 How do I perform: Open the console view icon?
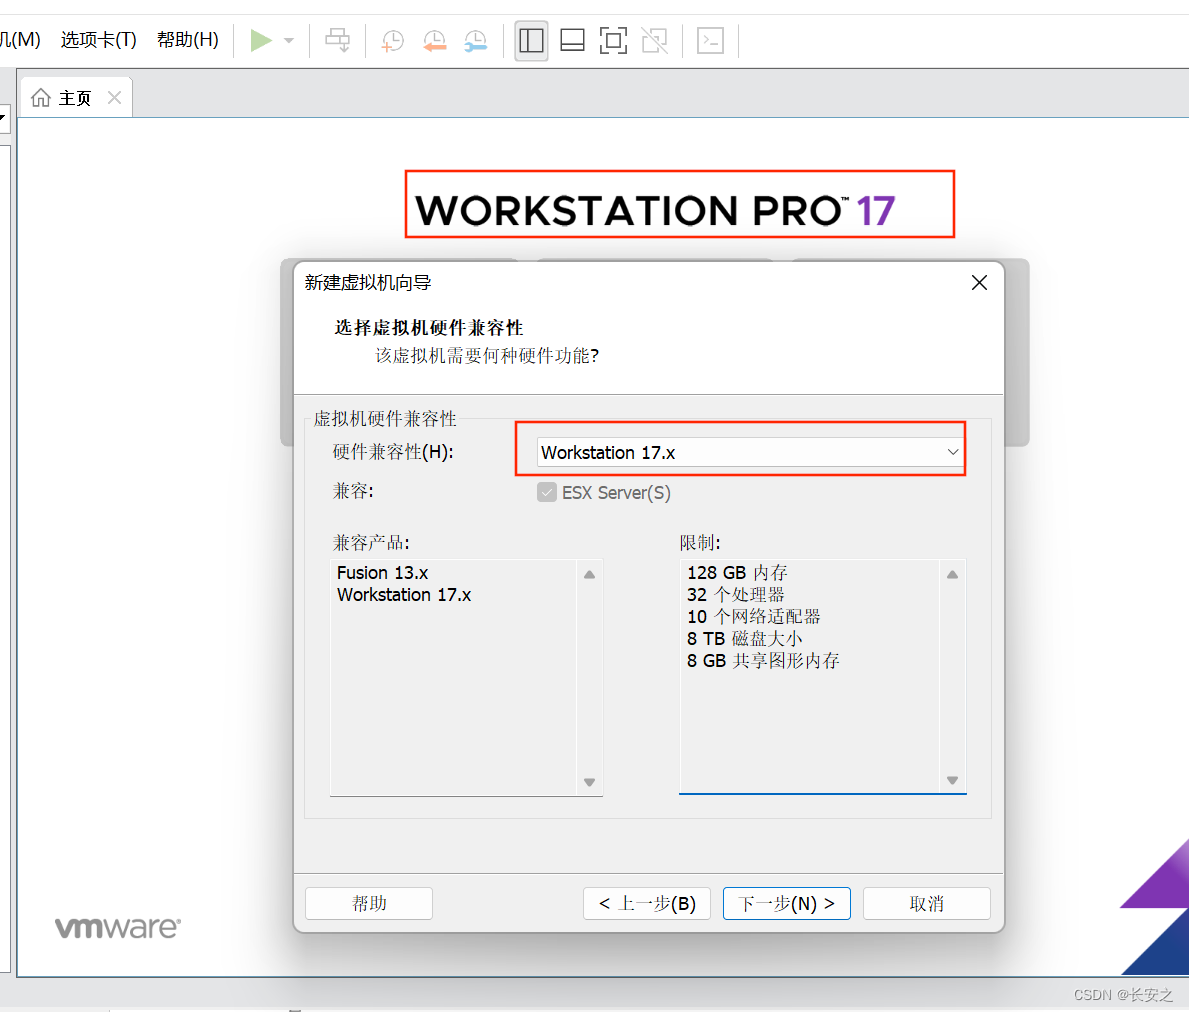(x=711, y=40)
